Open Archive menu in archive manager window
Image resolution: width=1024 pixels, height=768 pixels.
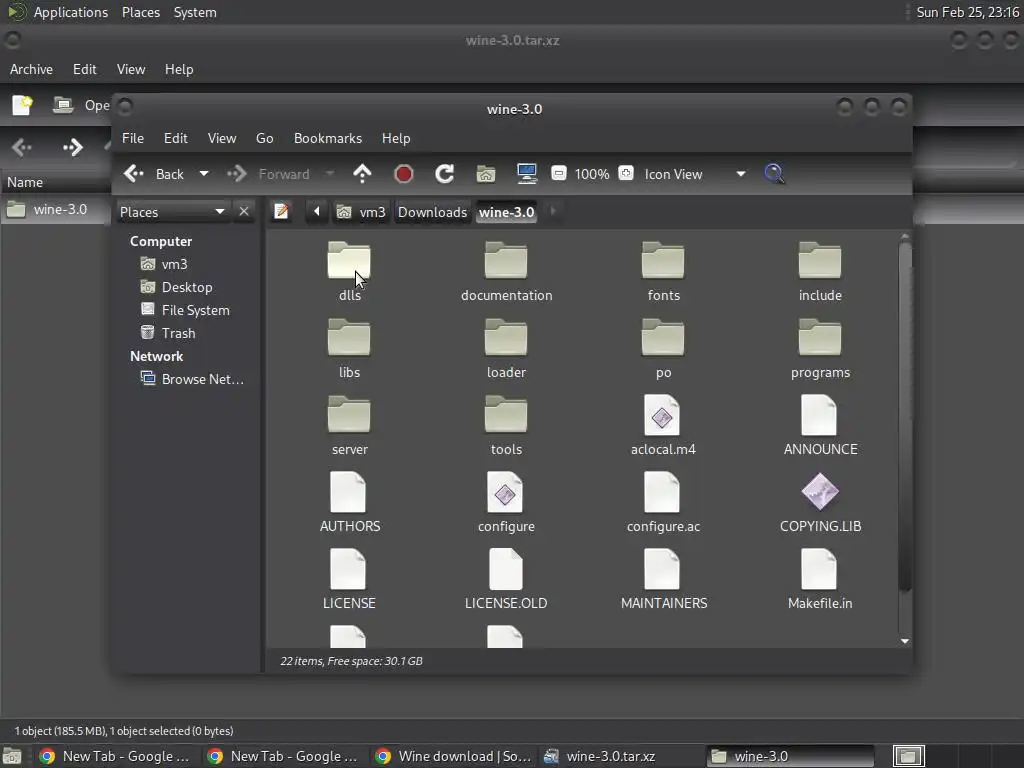coord(31,69)
